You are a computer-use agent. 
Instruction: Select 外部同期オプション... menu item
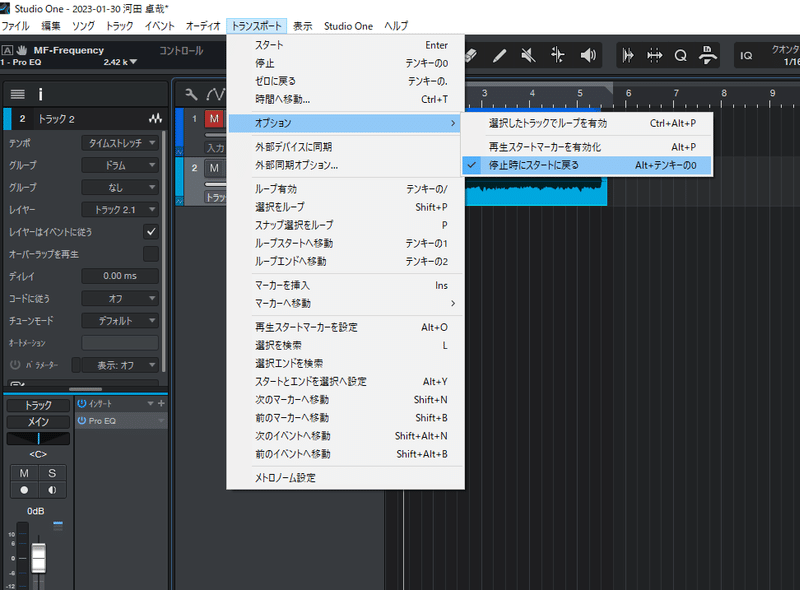345,165
